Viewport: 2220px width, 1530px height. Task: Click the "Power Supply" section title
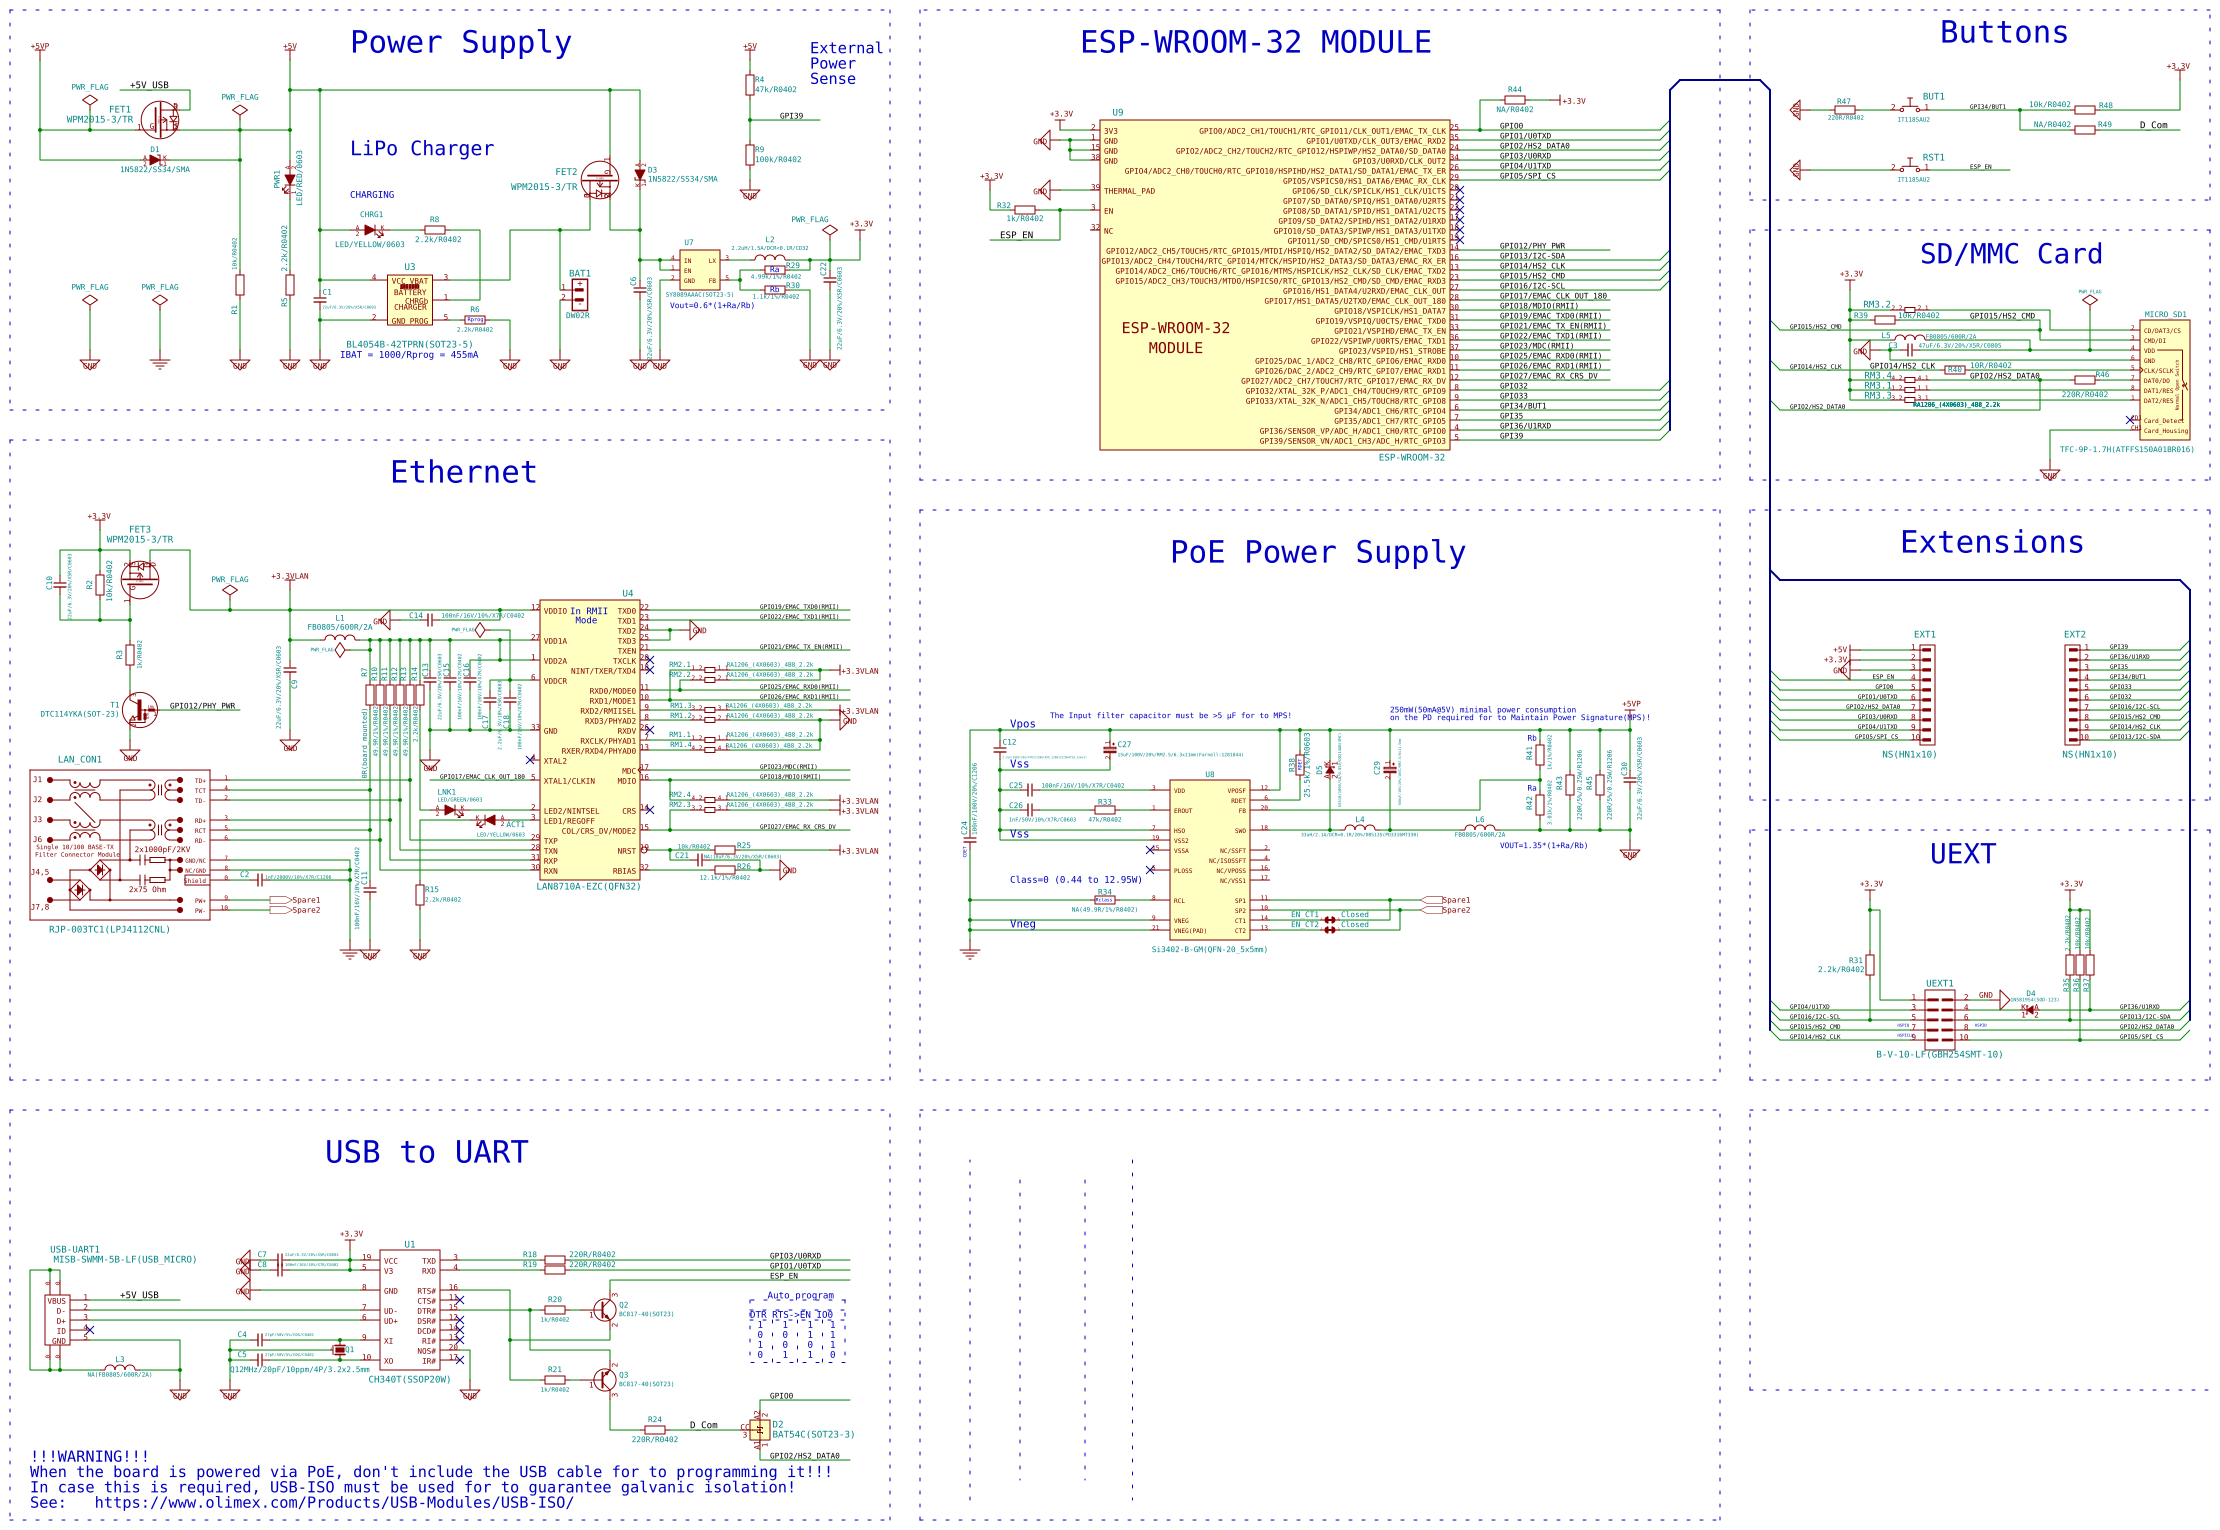461,43
